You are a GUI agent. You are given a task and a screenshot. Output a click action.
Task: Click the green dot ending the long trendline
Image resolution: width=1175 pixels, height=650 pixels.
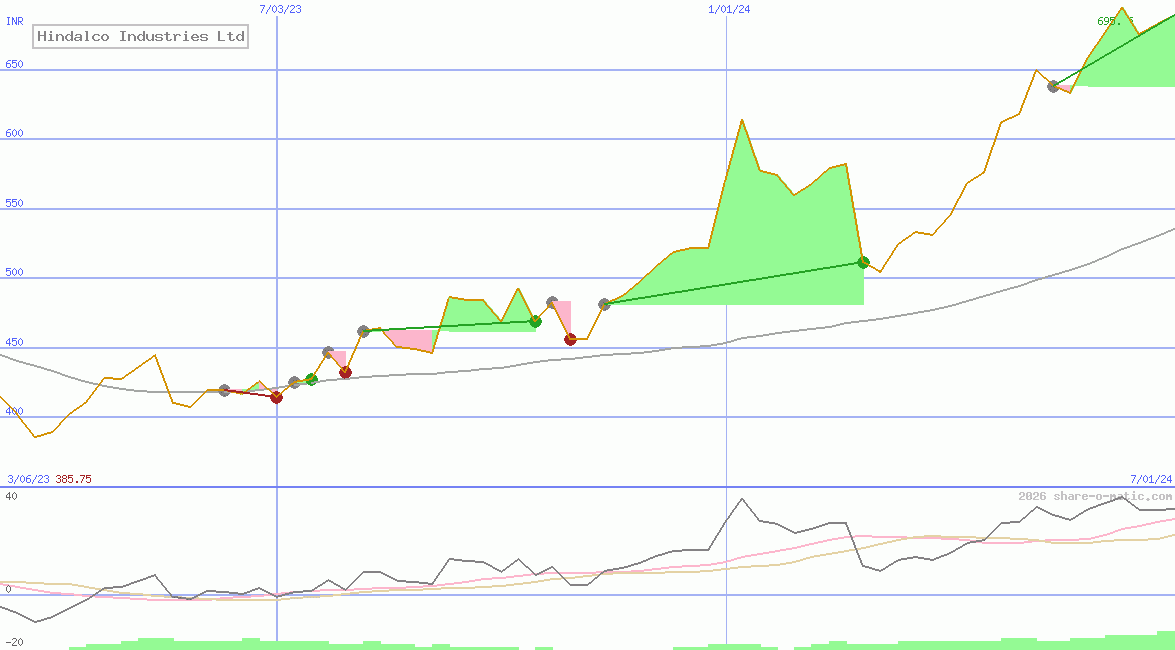point(862,262)
